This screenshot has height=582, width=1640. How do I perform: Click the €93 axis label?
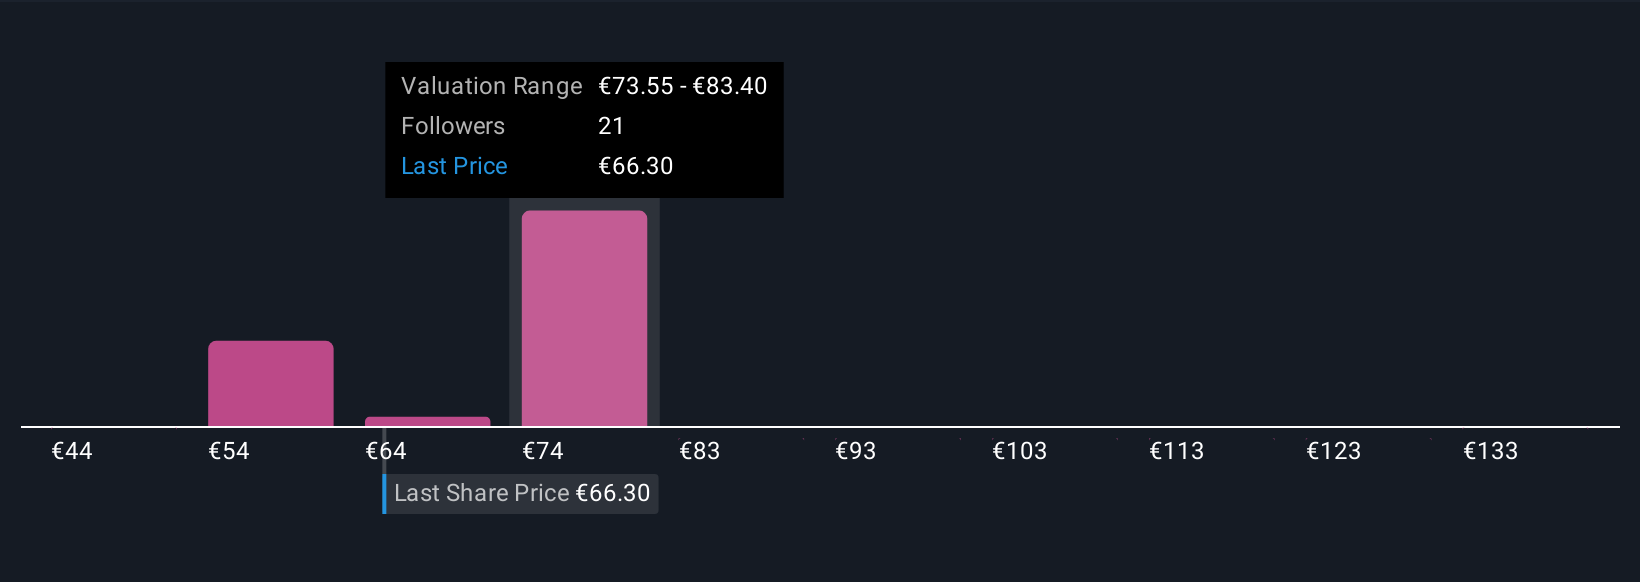pos(856,451)
